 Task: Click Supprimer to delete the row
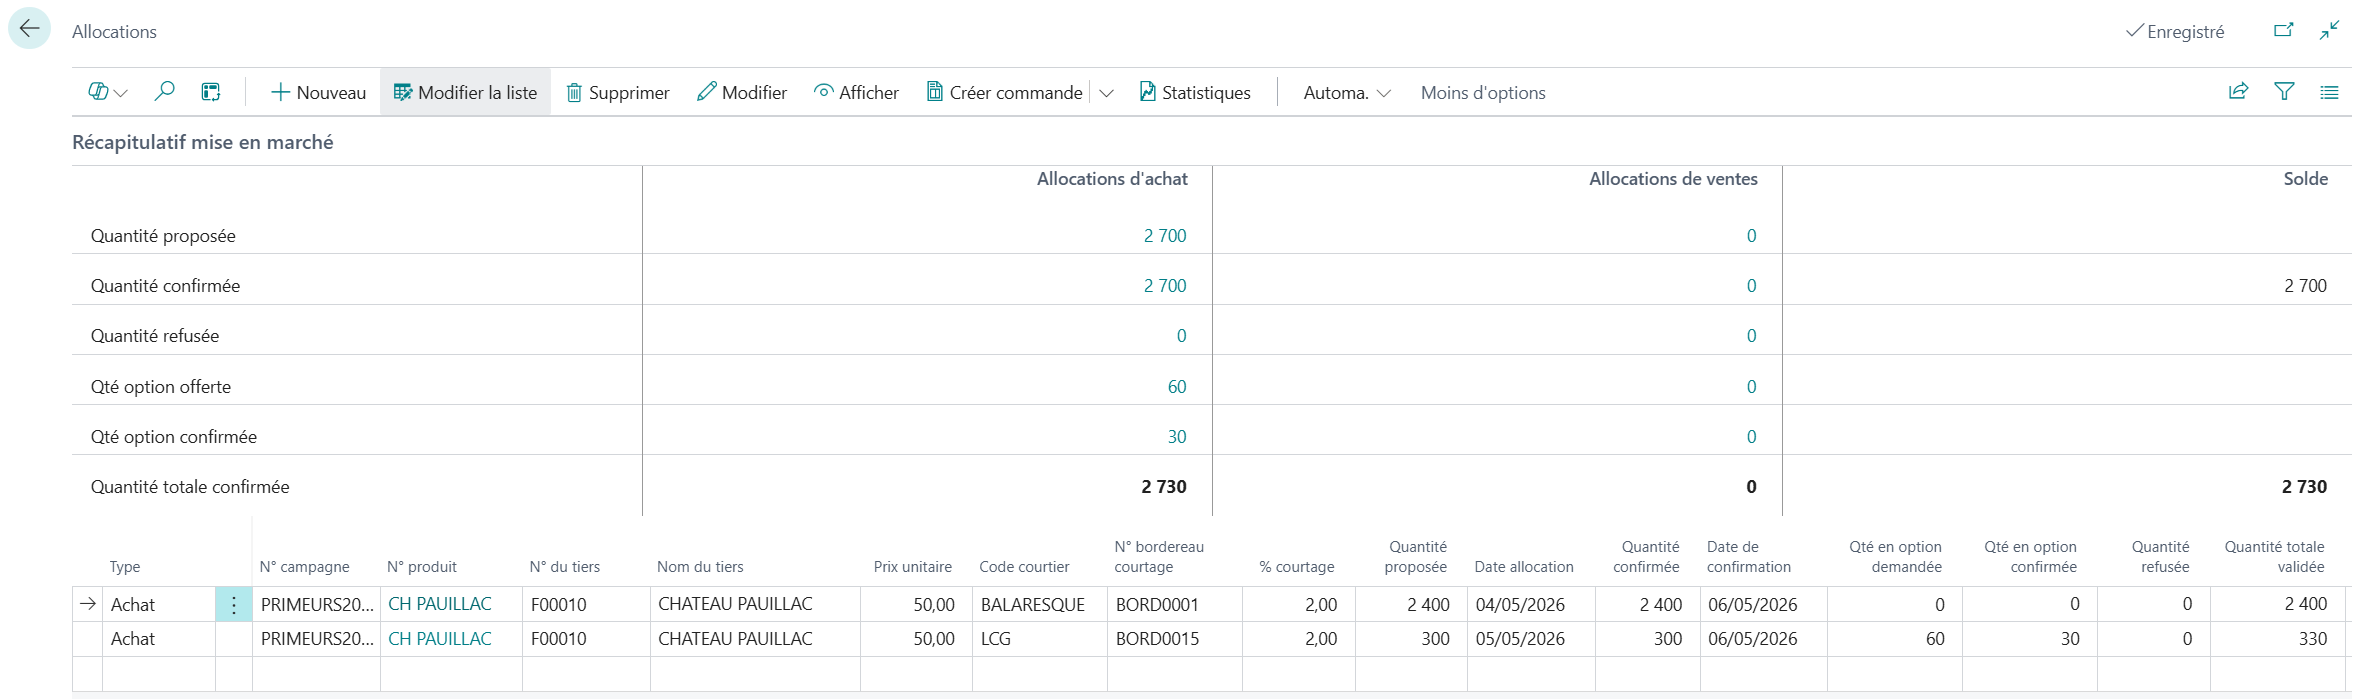618,92
